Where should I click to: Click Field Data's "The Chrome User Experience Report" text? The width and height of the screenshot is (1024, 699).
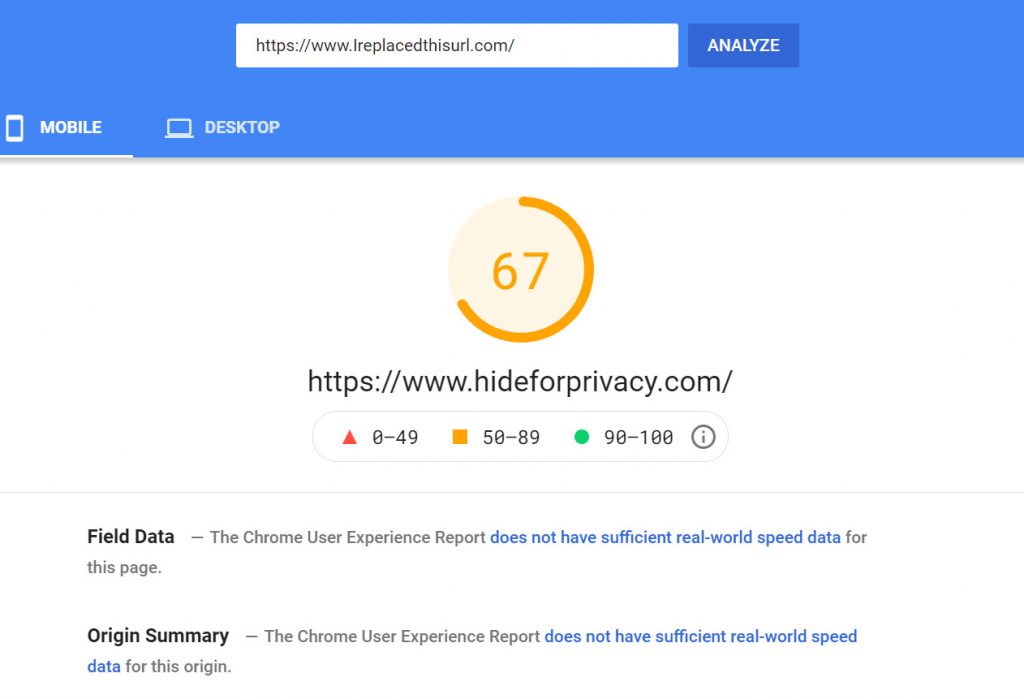coord(348,537)
